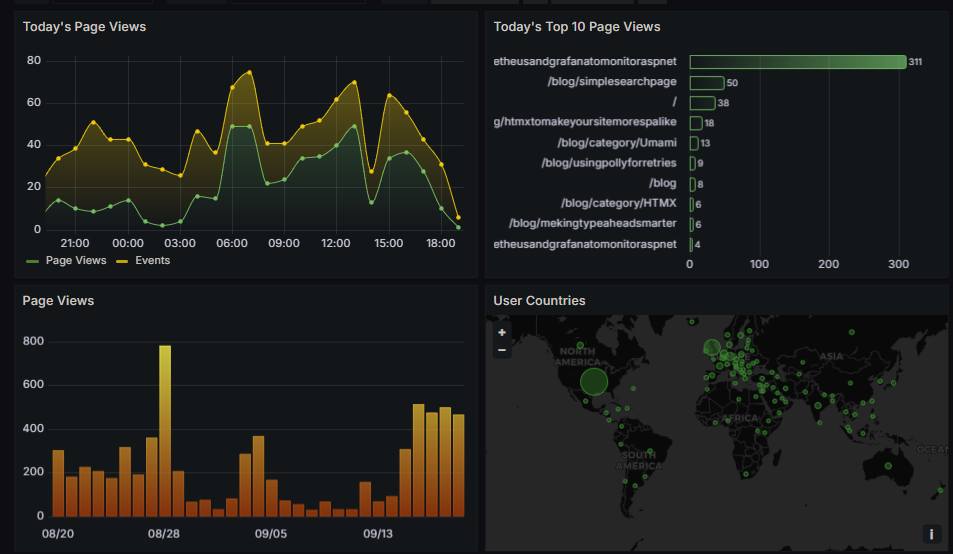The image size is (953, 554).
Task: Open the User Countries panel title
Action: (539, 301)
